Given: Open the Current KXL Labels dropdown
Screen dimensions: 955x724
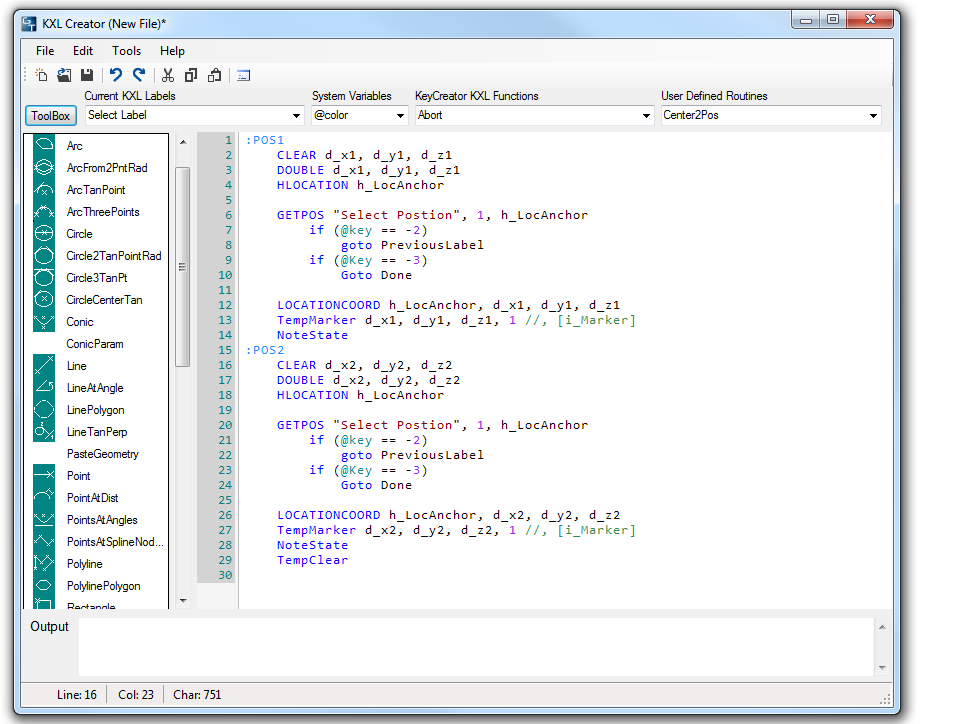Looking at the screenshot, I should tap(296, 116).
